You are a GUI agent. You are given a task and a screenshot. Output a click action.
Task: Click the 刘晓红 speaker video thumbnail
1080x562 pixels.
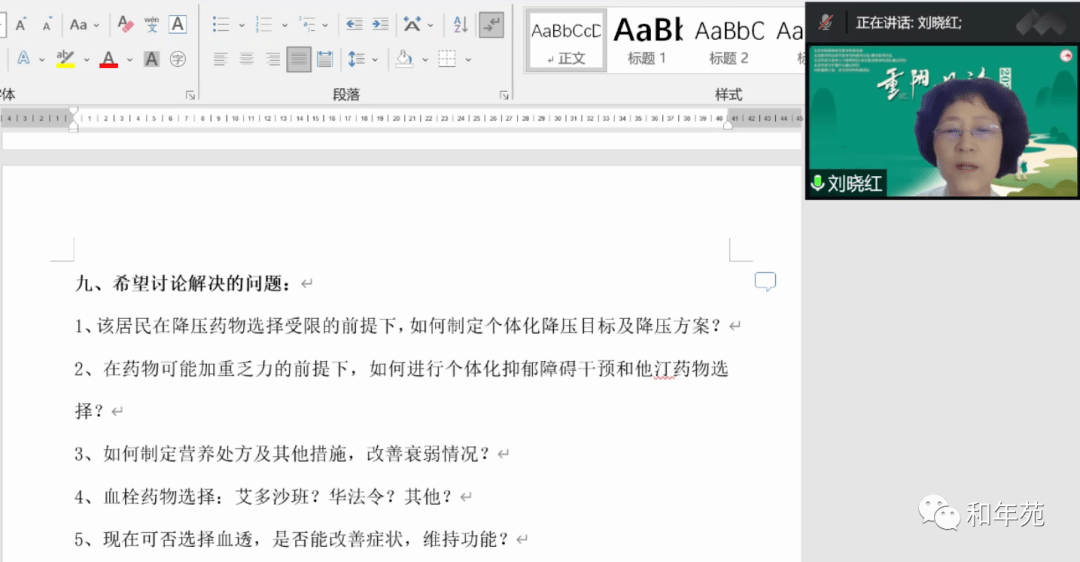[x=942, y=121]
